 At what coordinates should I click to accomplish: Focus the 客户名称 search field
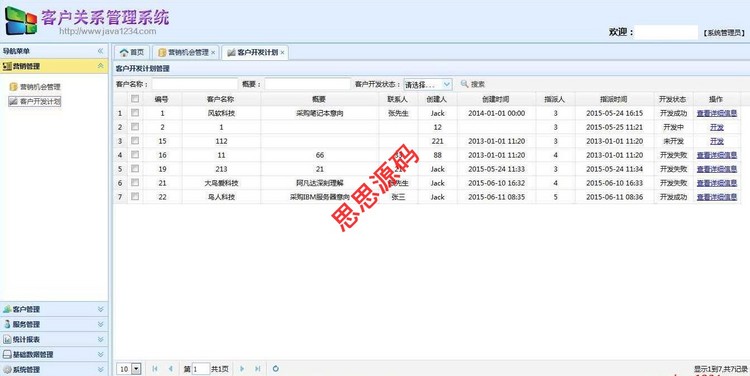[195, 84]
